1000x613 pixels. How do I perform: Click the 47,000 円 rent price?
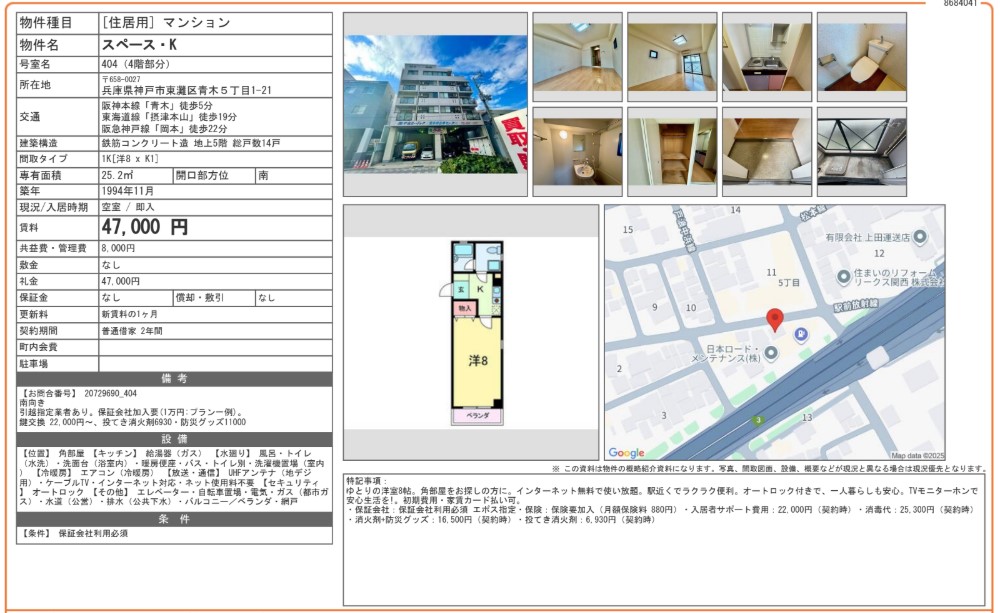[x=144, y=227]
